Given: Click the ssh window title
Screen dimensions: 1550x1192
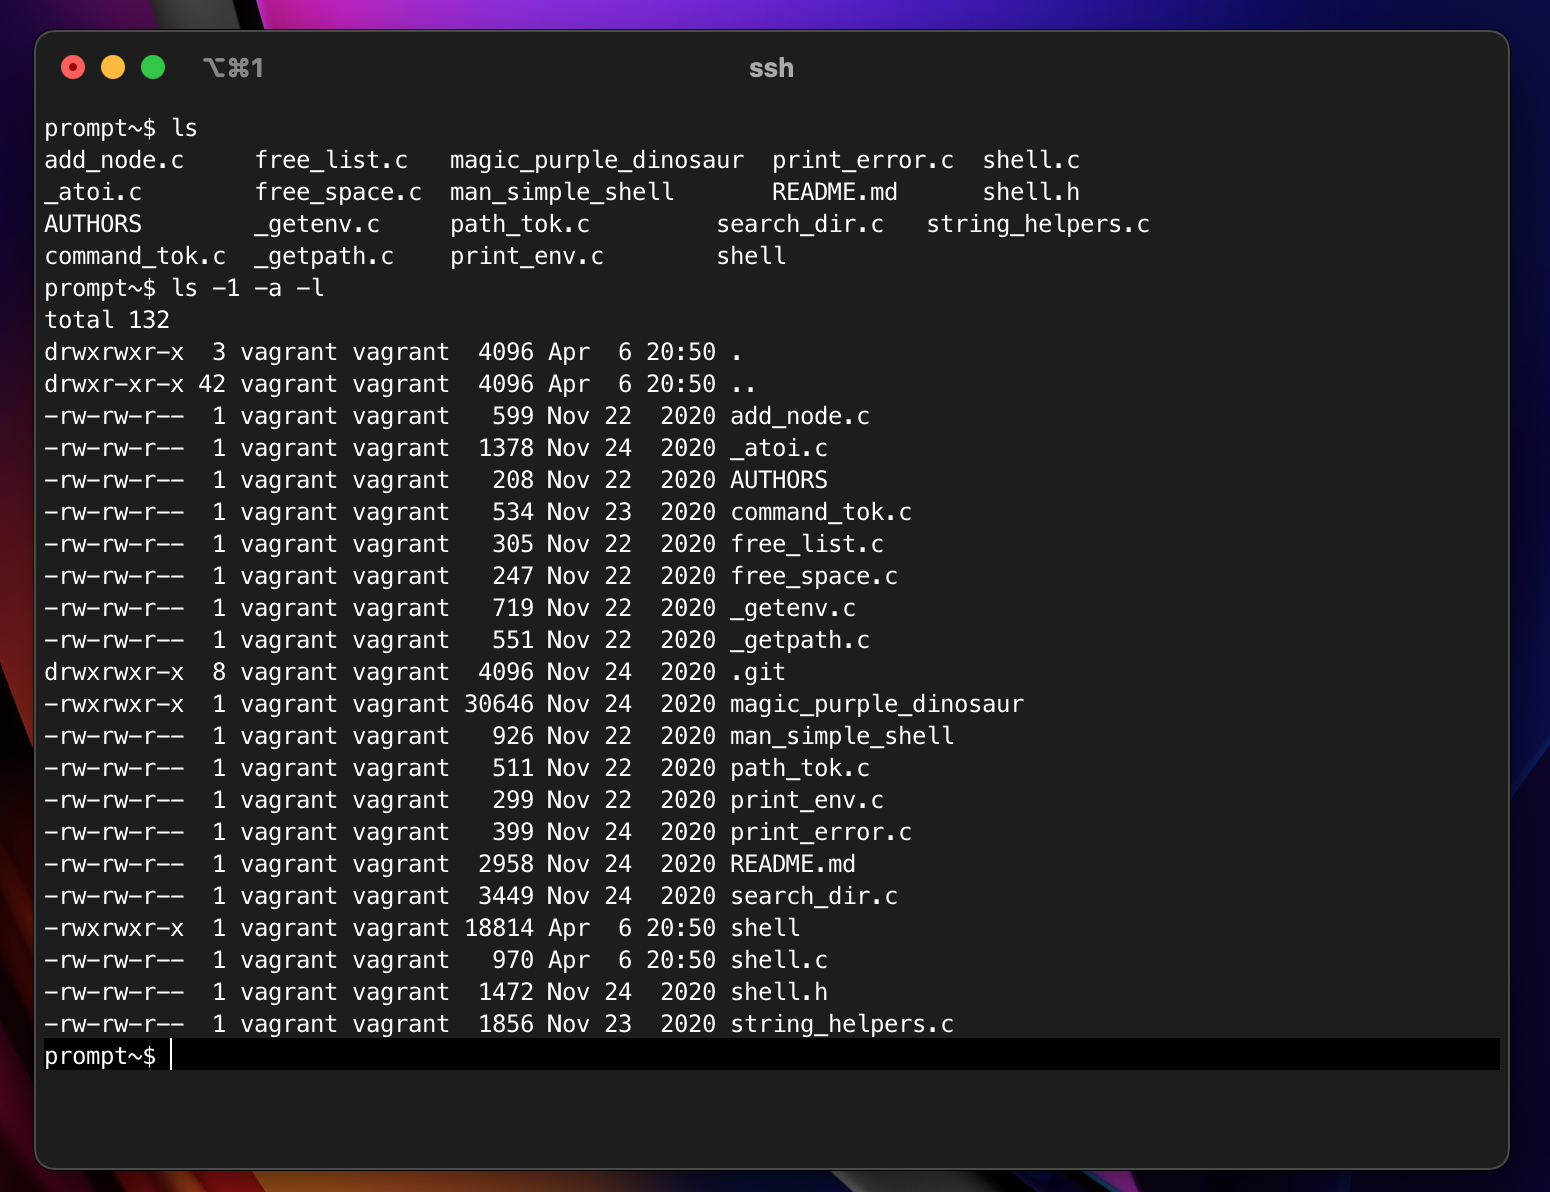Looking at the screenshot, I should point(771,68).
